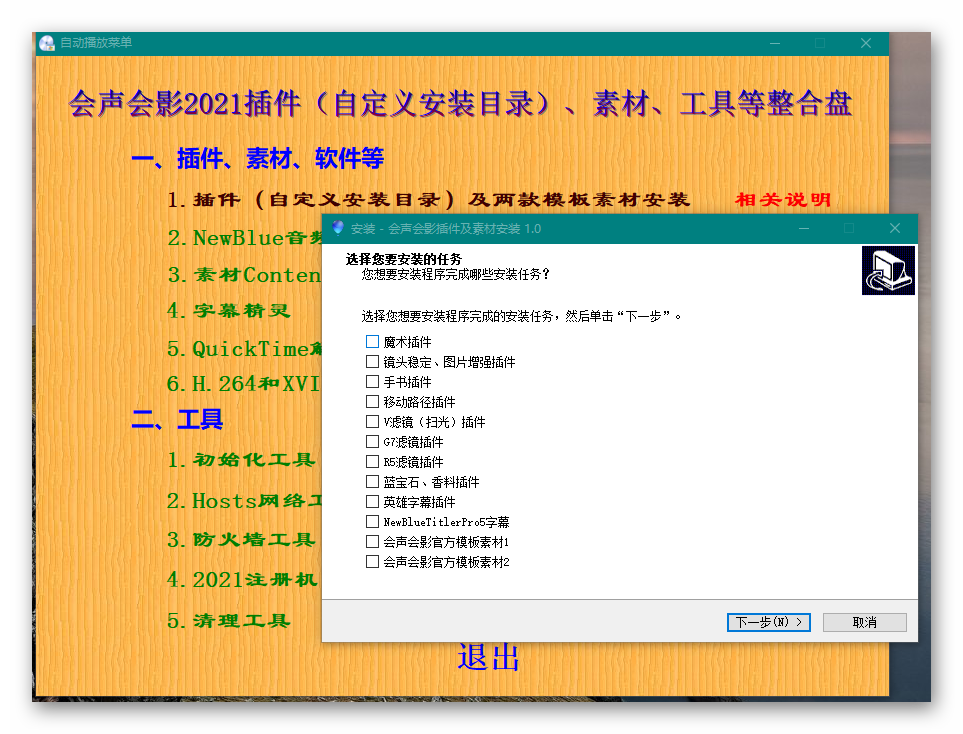
Task: Open 4. 2021注册机 entry
Action: pyautogui.click(x=243, y=579)
